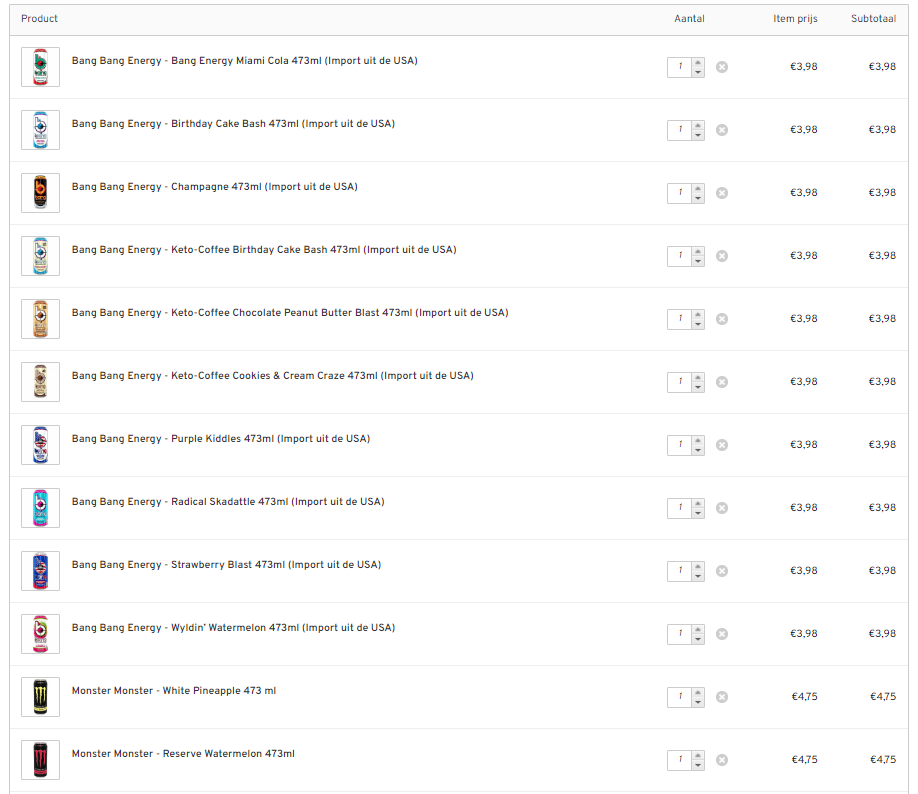Focus the Birthday Cake Bash quantity field
The height and width of the screenshot is (794, 918).
(x=679, y=130)
